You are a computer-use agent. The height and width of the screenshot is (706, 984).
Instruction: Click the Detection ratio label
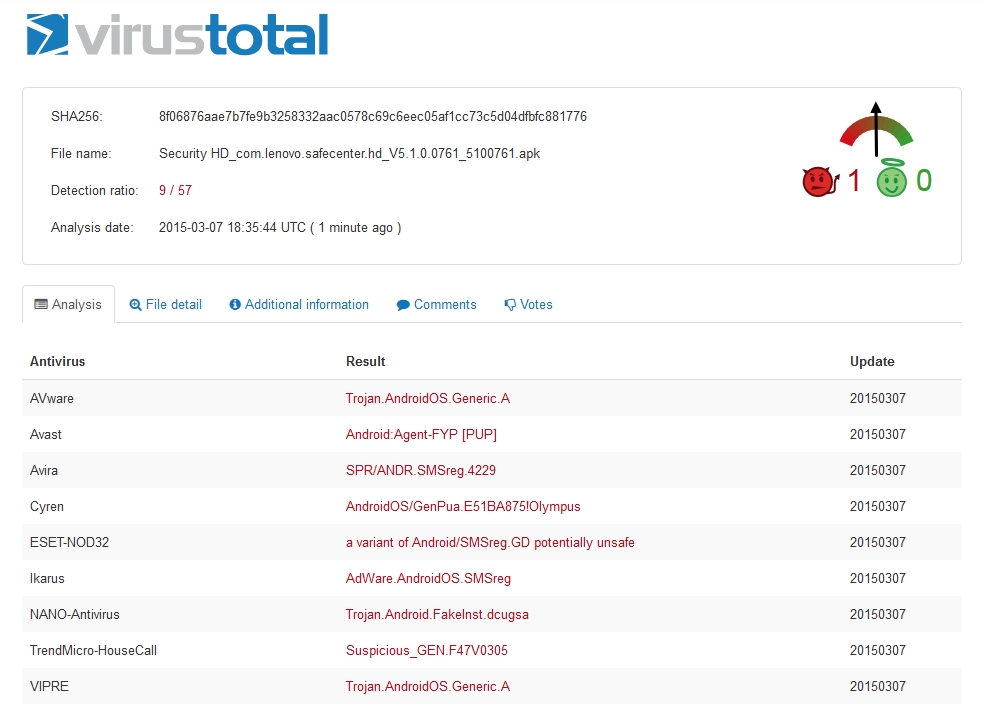(95, 191)
